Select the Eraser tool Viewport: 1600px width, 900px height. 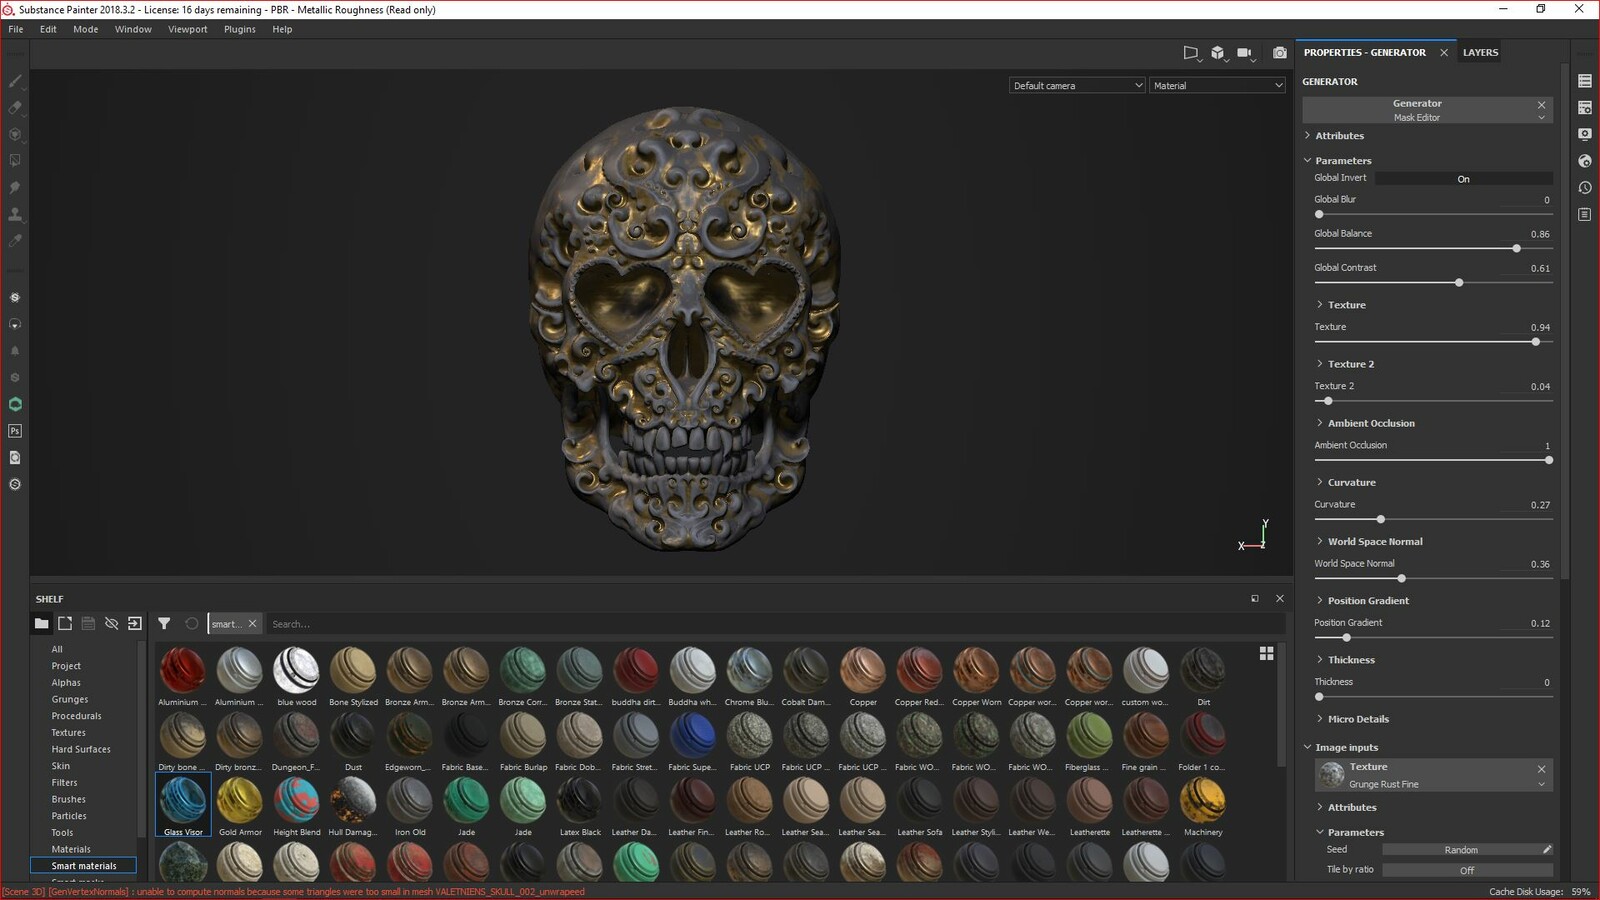[x=15, y=108]
